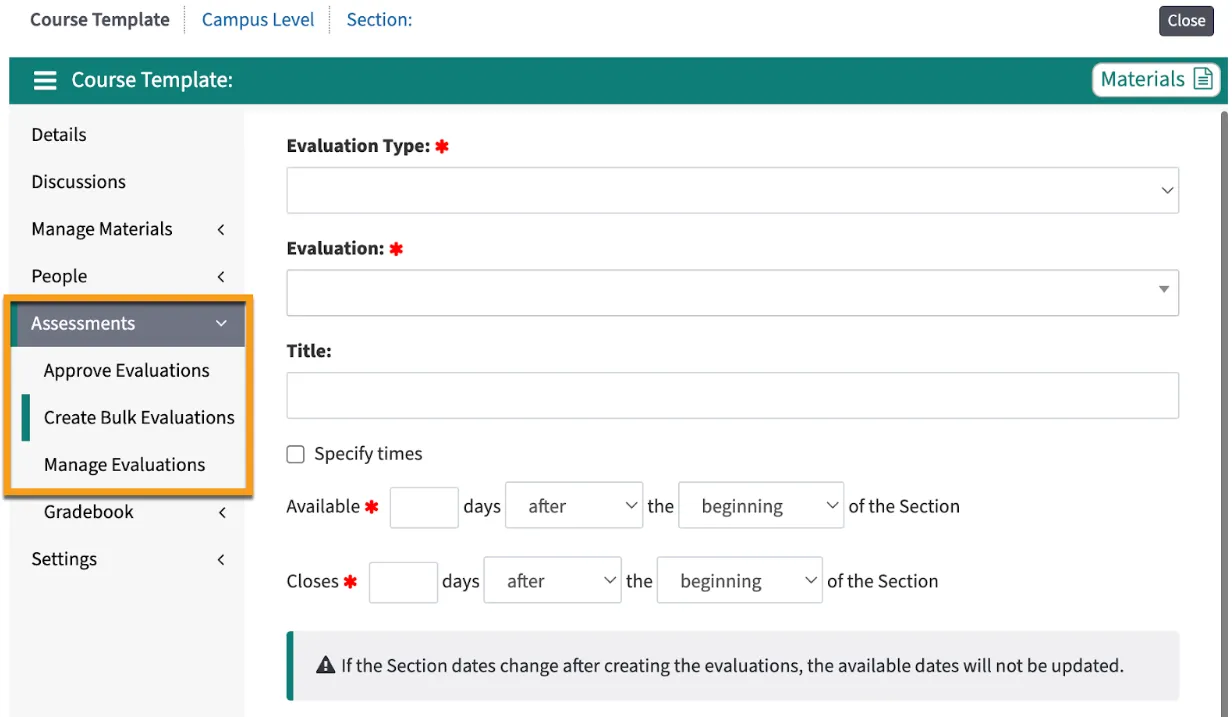Select Settings menu item
Viewport: 1232px width, 717px height.
(x=64, y=559)
